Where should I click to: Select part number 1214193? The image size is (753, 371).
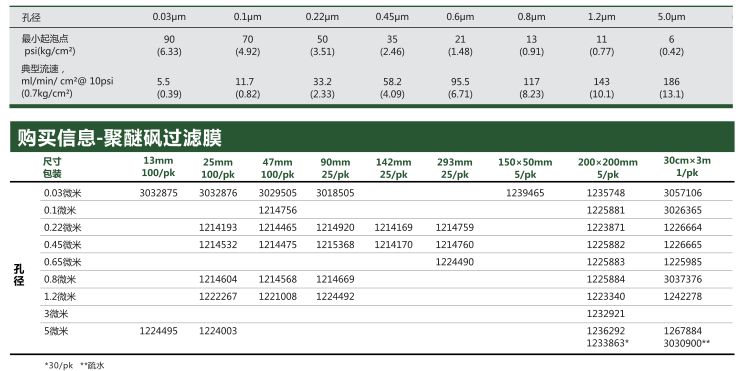218,227
